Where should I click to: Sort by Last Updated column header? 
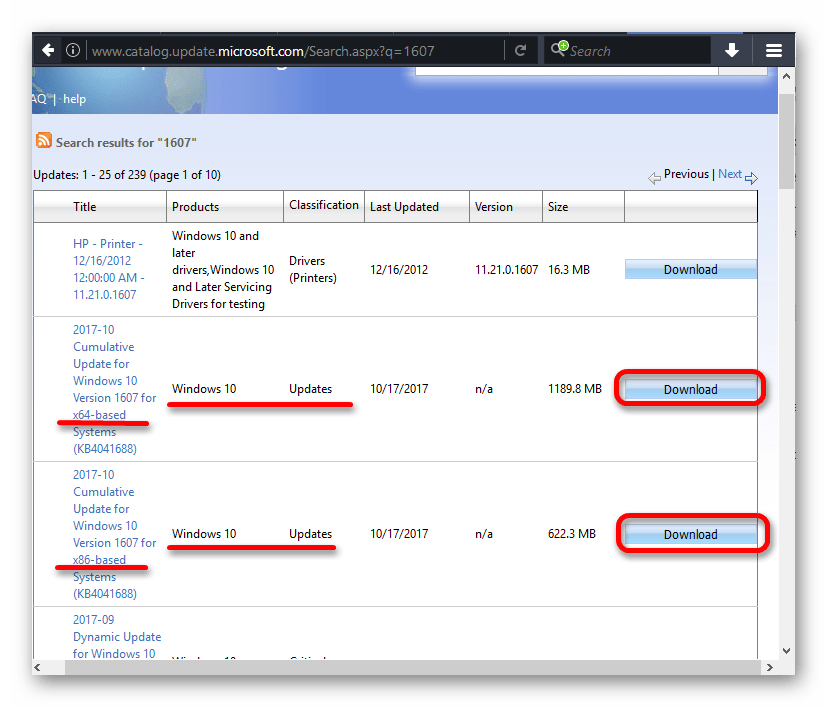pos(404,207)
